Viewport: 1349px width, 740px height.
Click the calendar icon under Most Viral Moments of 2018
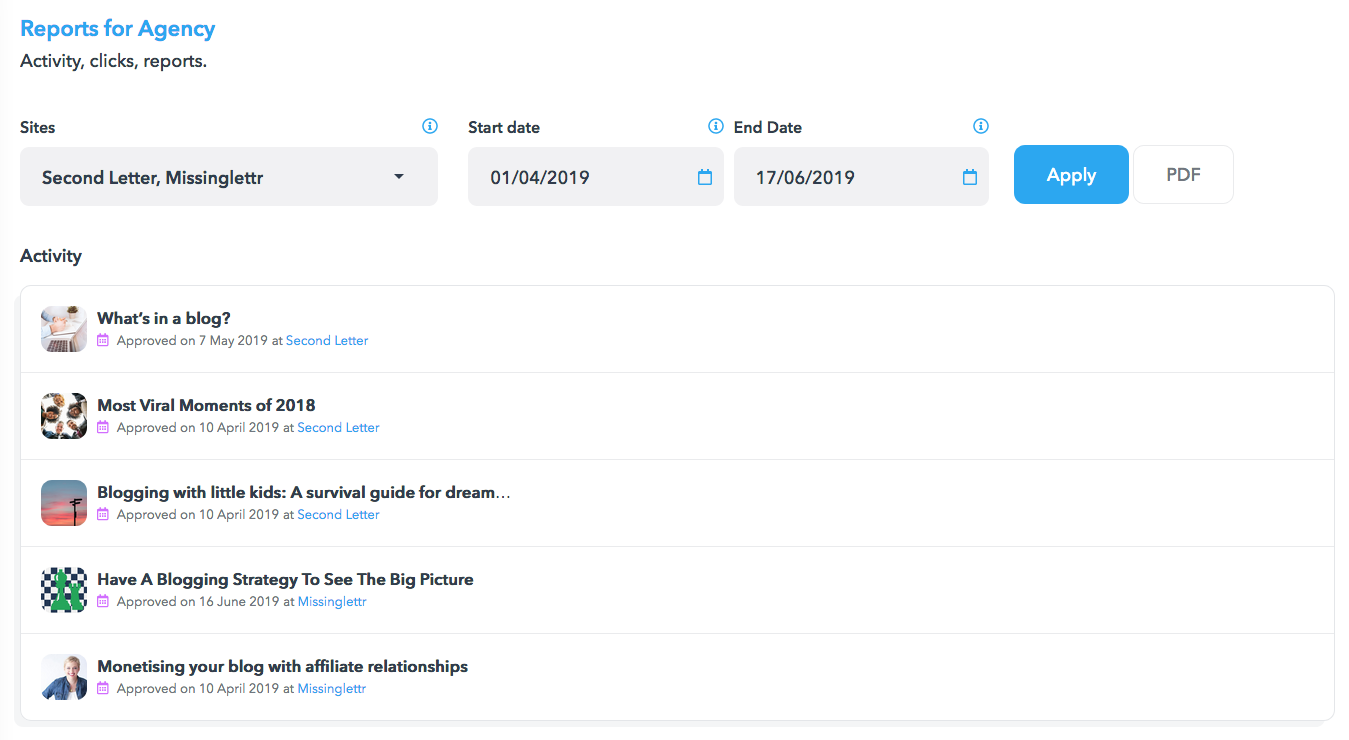(x=103, y=428)
